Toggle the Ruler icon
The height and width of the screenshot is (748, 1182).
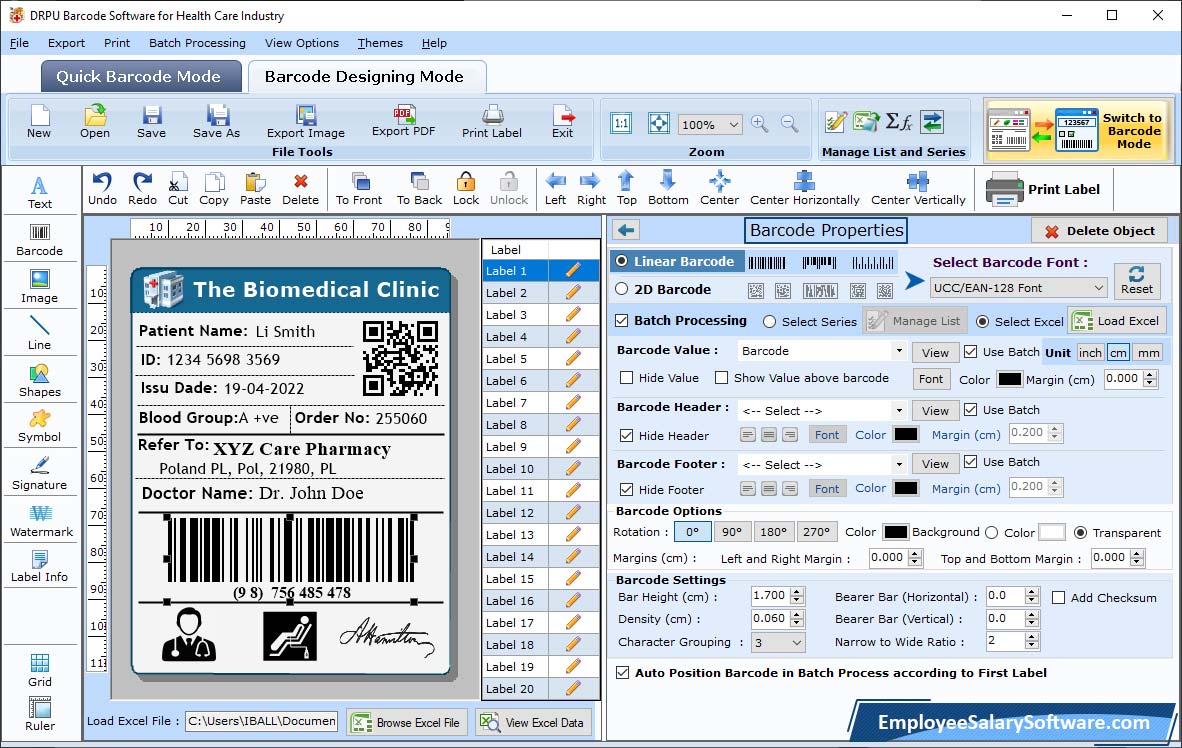pos(40,714)
